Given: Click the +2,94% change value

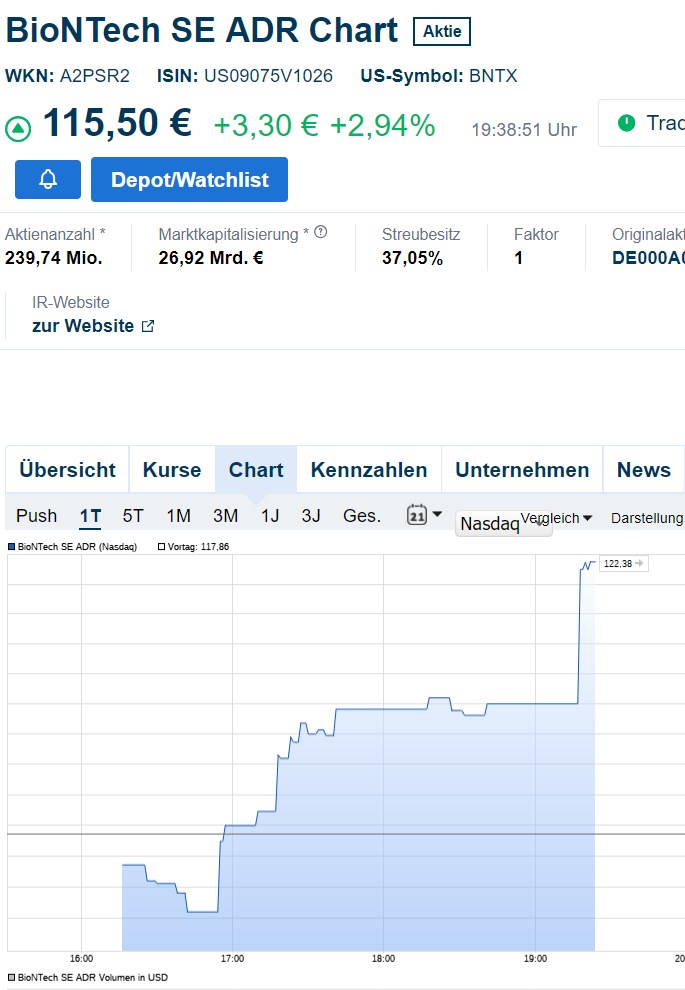Looking at the screenshot, I should [x=383, y=125].
